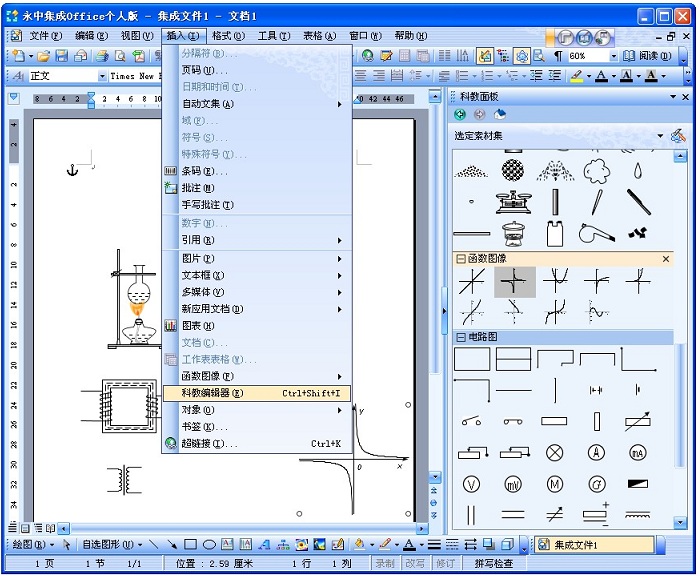Click the New document toolbar icon
Screen dimensions: 700x576
(x=19, y=56)
